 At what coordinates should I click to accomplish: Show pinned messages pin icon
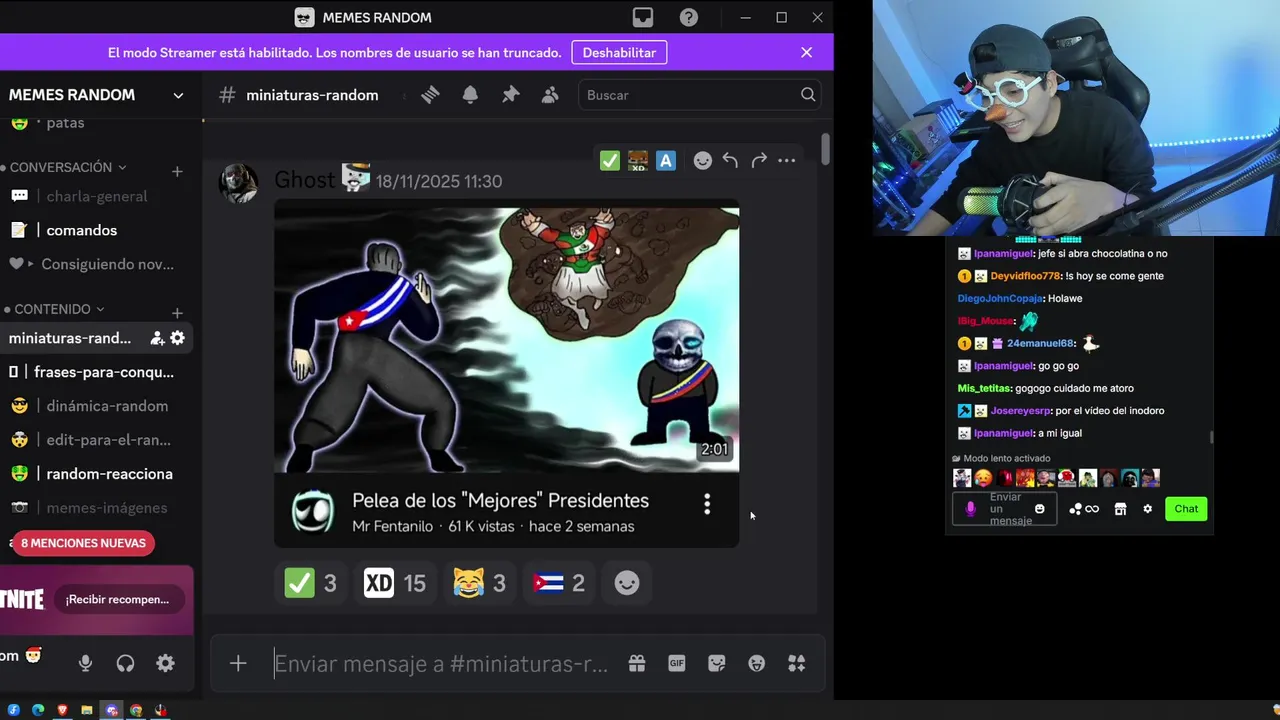pos(511,95)
